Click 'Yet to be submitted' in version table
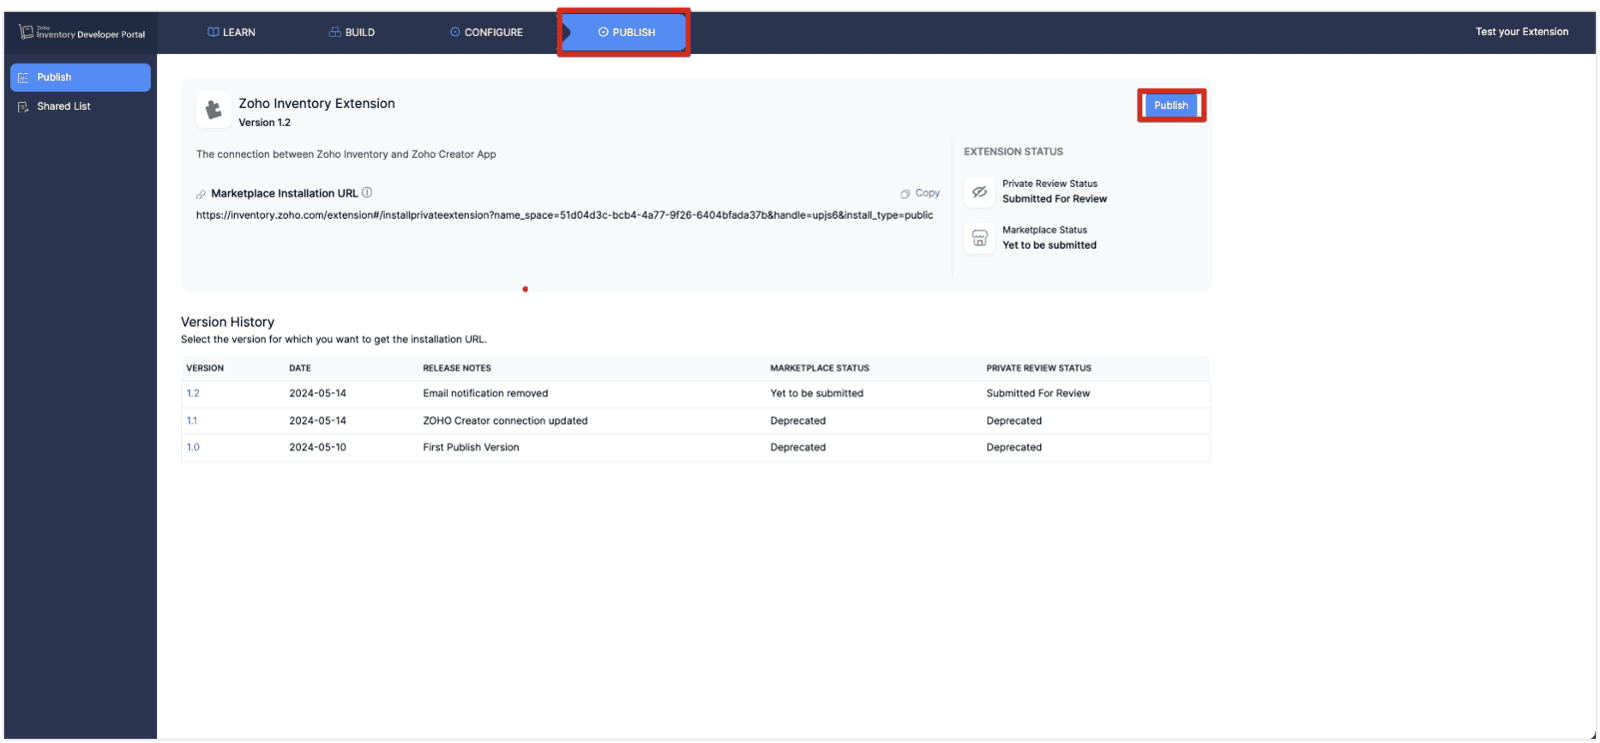This screenshot has width=1600, height=743. [x=817, y=393]
